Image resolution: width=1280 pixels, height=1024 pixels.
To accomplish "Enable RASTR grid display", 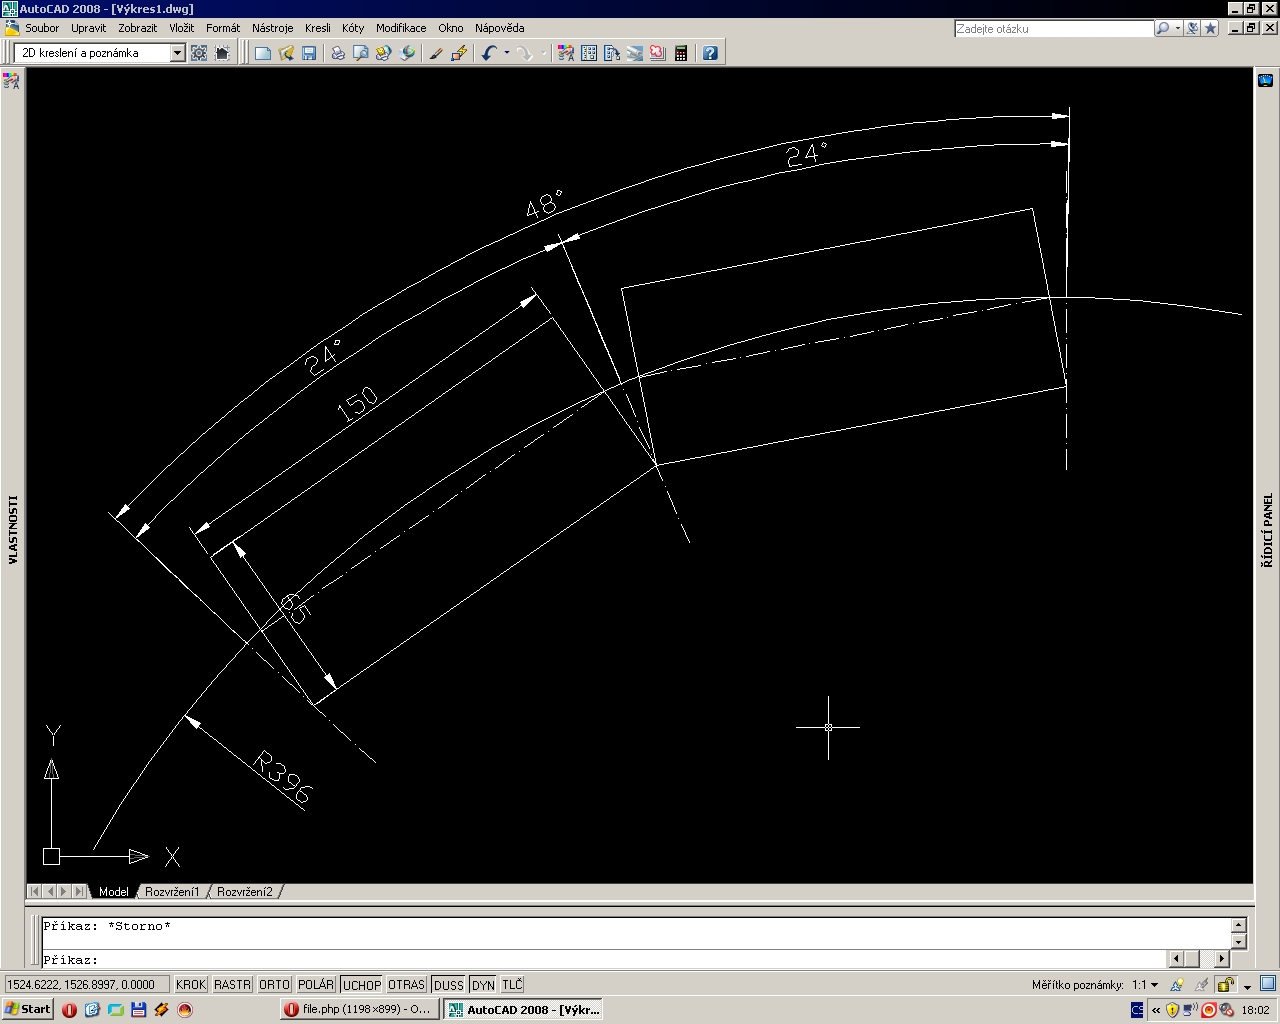I will coord(232,985).
